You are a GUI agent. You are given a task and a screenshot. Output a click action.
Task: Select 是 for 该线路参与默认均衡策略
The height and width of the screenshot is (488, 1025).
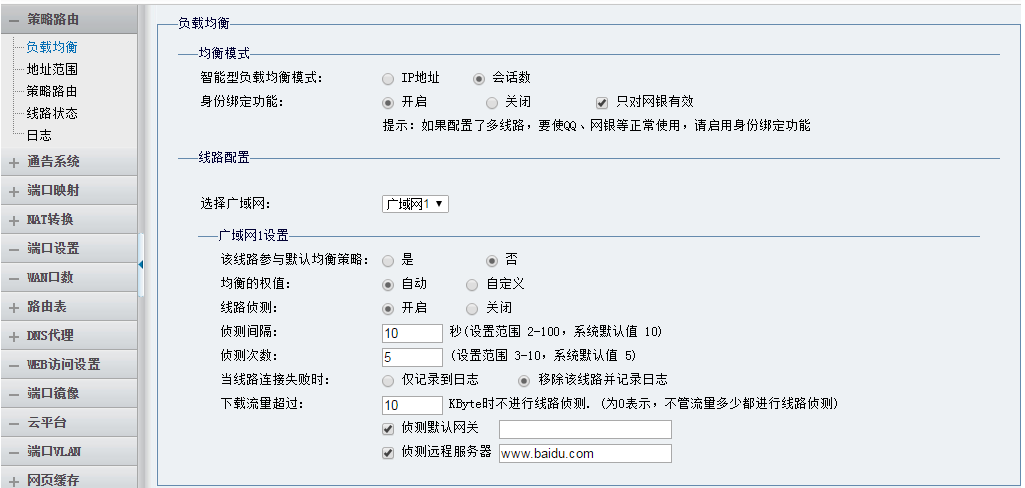click(388, 261)
